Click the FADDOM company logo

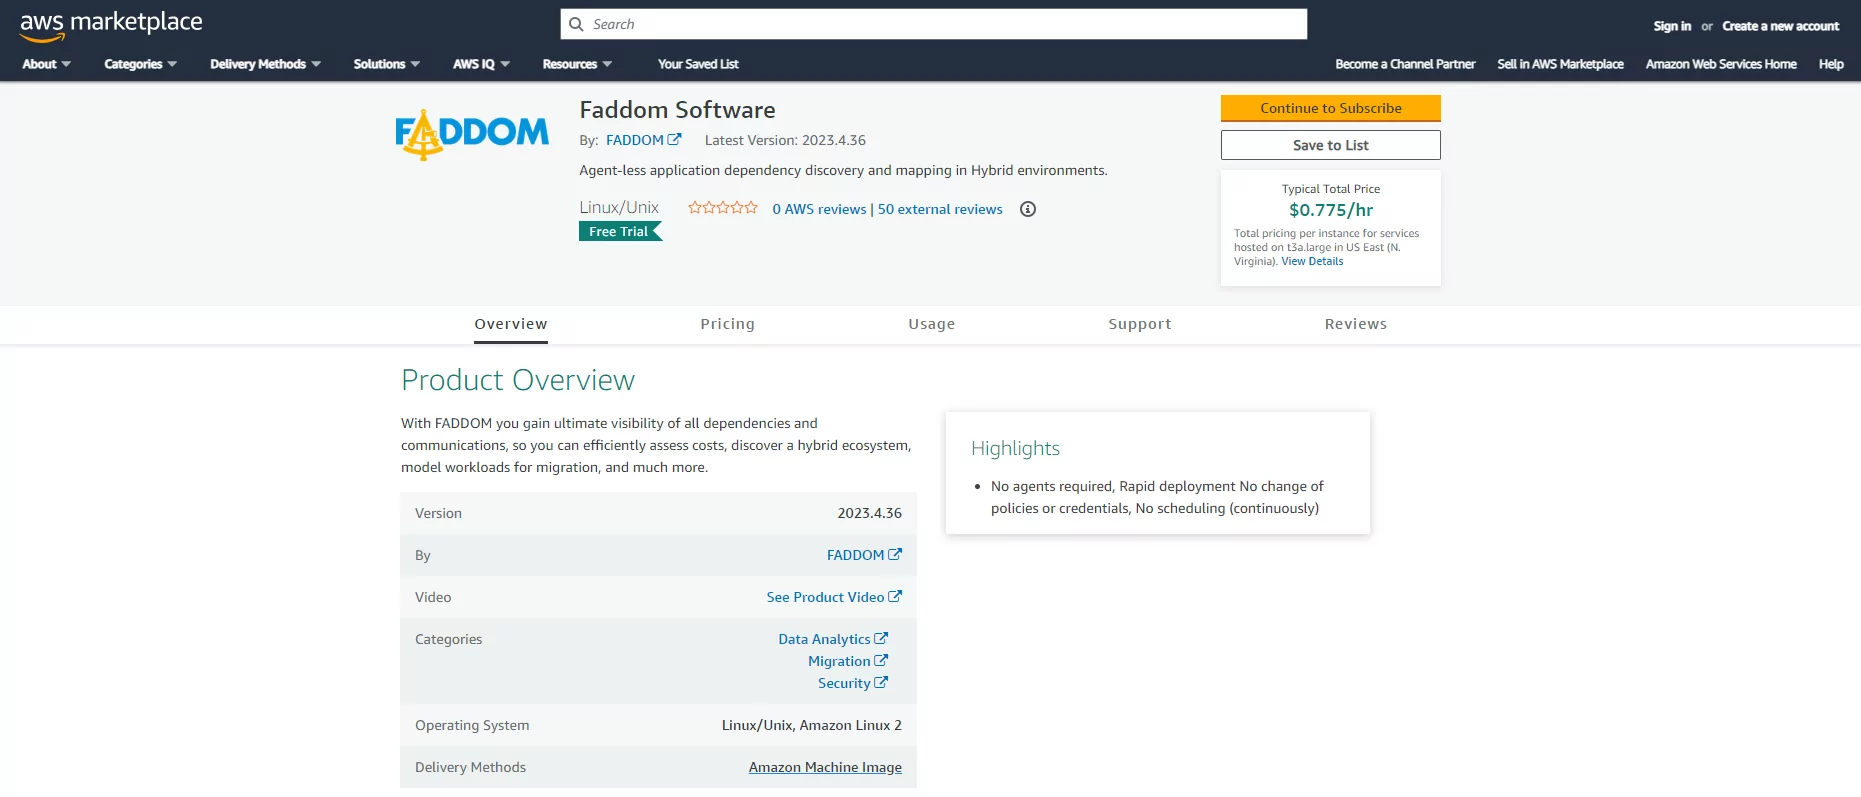click(x=472, y=134)
